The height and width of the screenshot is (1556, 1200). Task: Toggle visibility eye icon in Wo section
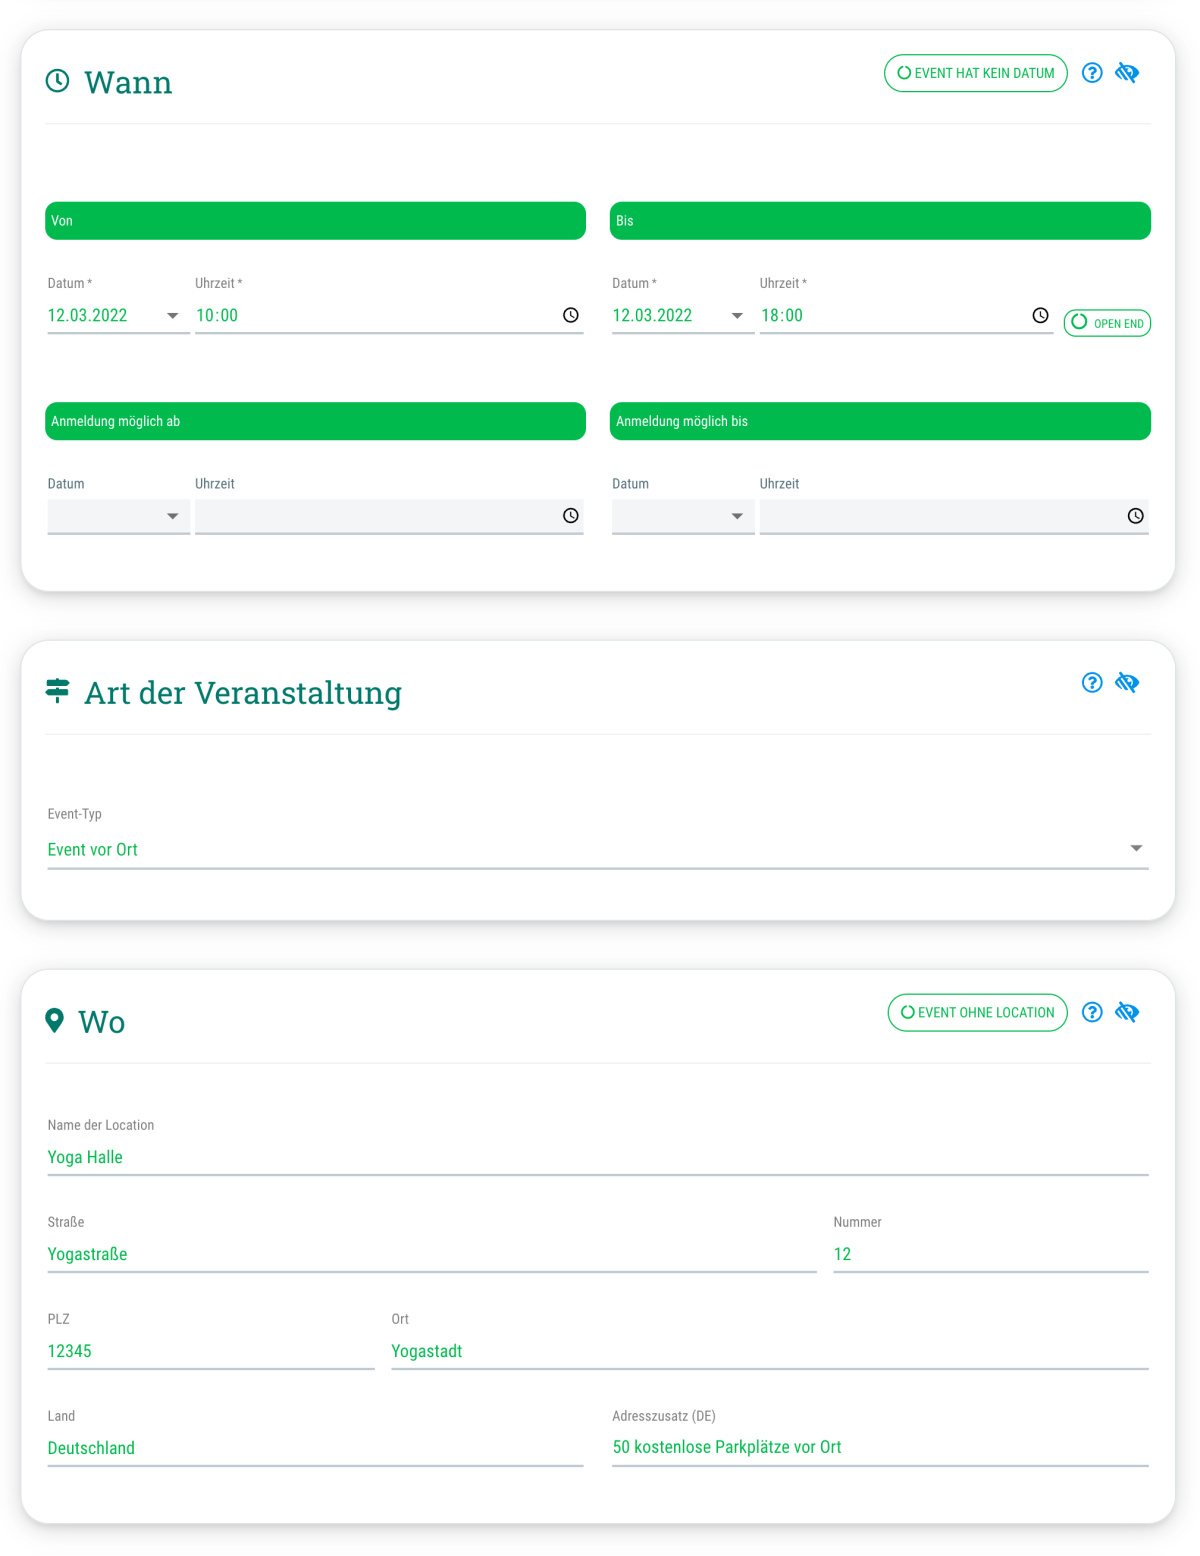pos(1127,1012)
